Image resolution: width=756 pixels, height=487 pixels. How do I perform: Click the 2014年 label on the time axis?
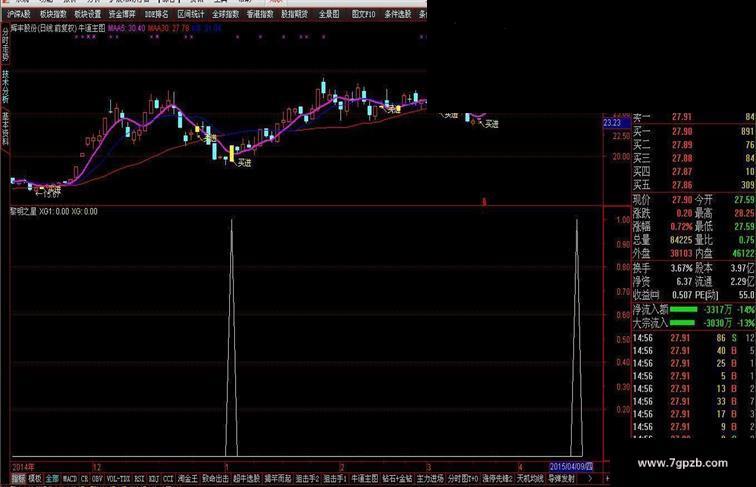[x=23, y=467]
